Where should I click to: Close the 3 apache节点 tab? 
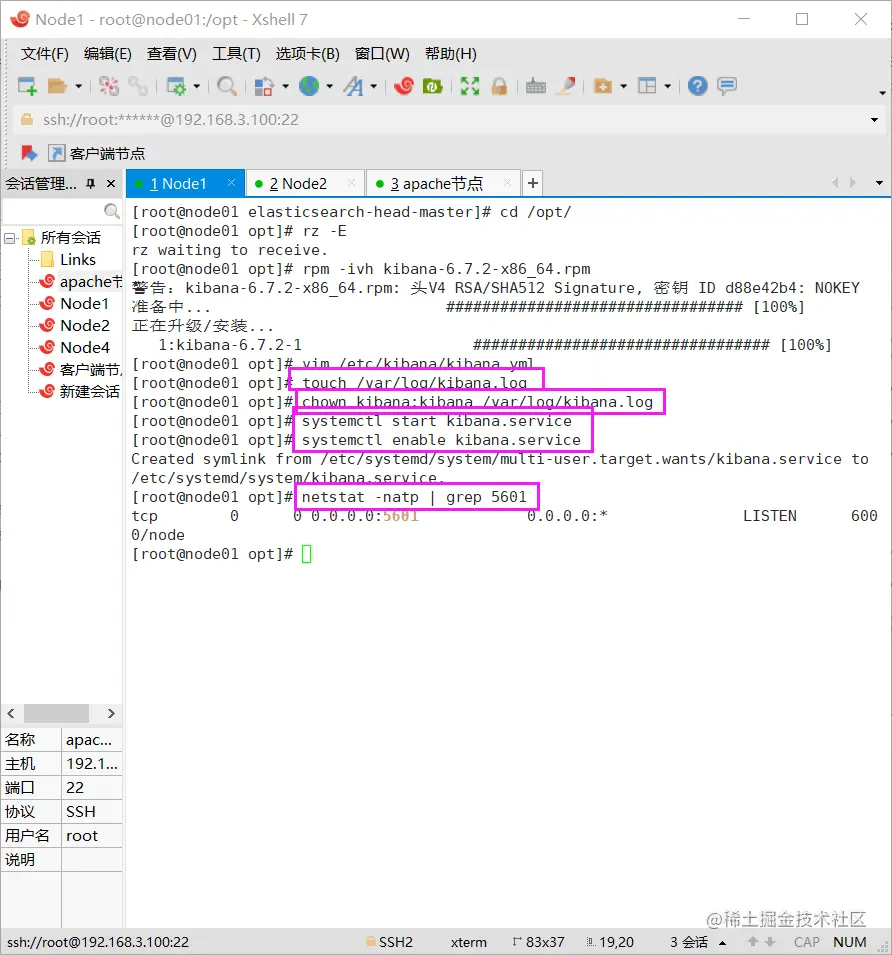[507, 183]
